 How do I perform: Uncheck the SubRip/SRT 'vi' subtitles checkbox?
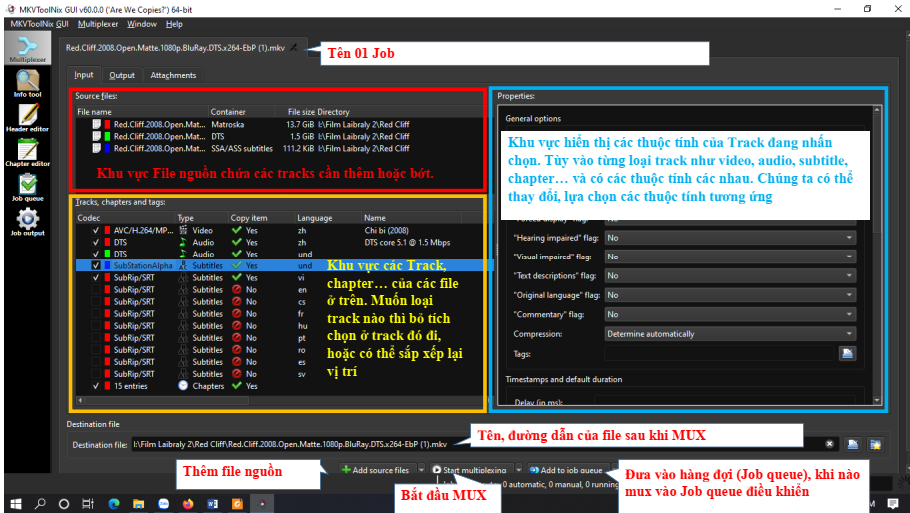click(x=96, y=277)
